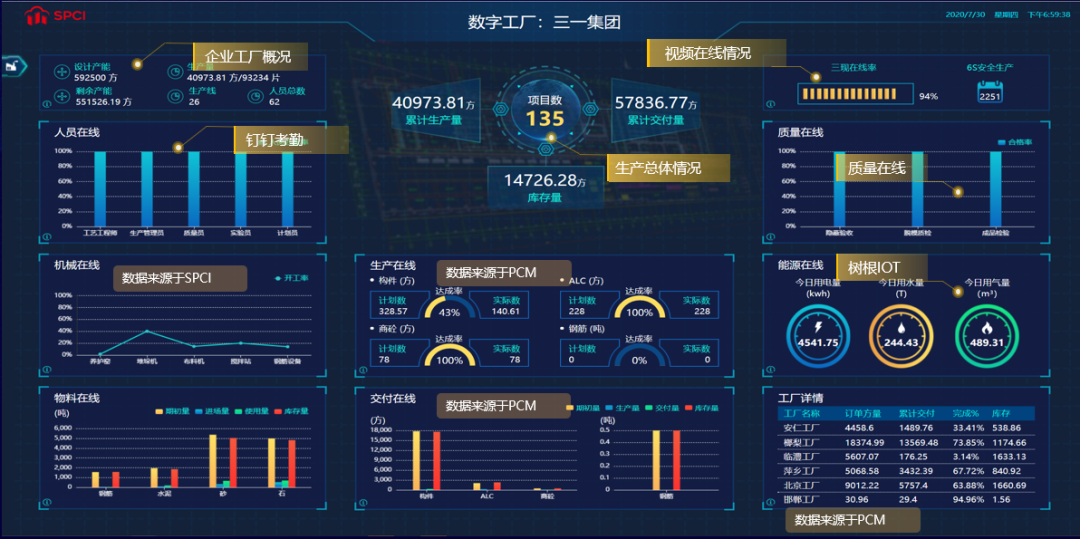Viewport: 1080px width, 539px height.
Task: Click the 三现在线率 94% progress bar
Action: pyautogui.click(x=855, y=95)
